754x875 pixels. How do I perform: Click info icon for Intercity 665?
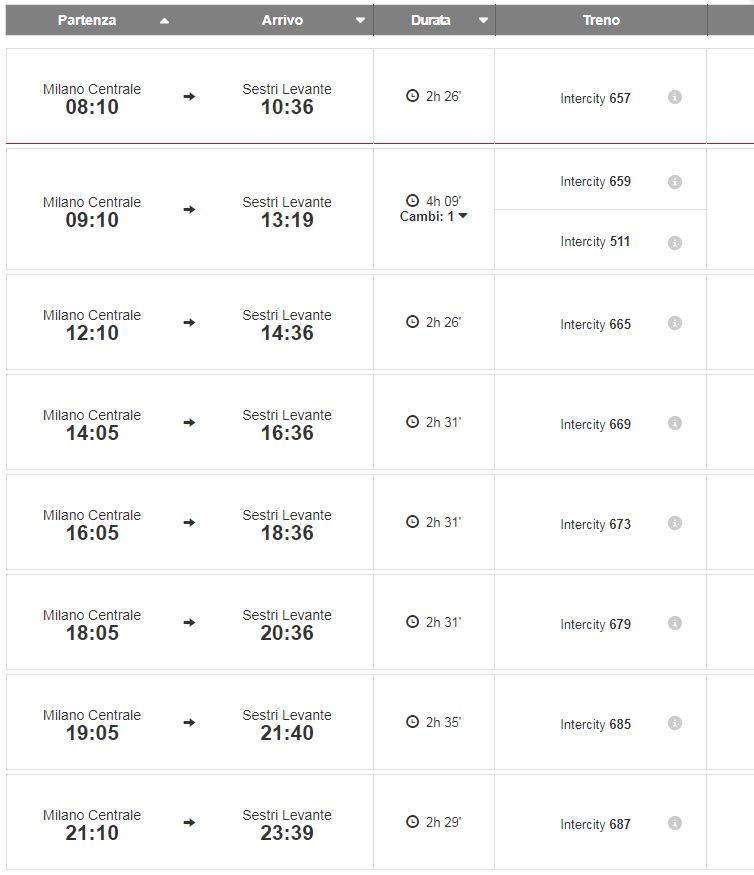[x=675, y=323]
